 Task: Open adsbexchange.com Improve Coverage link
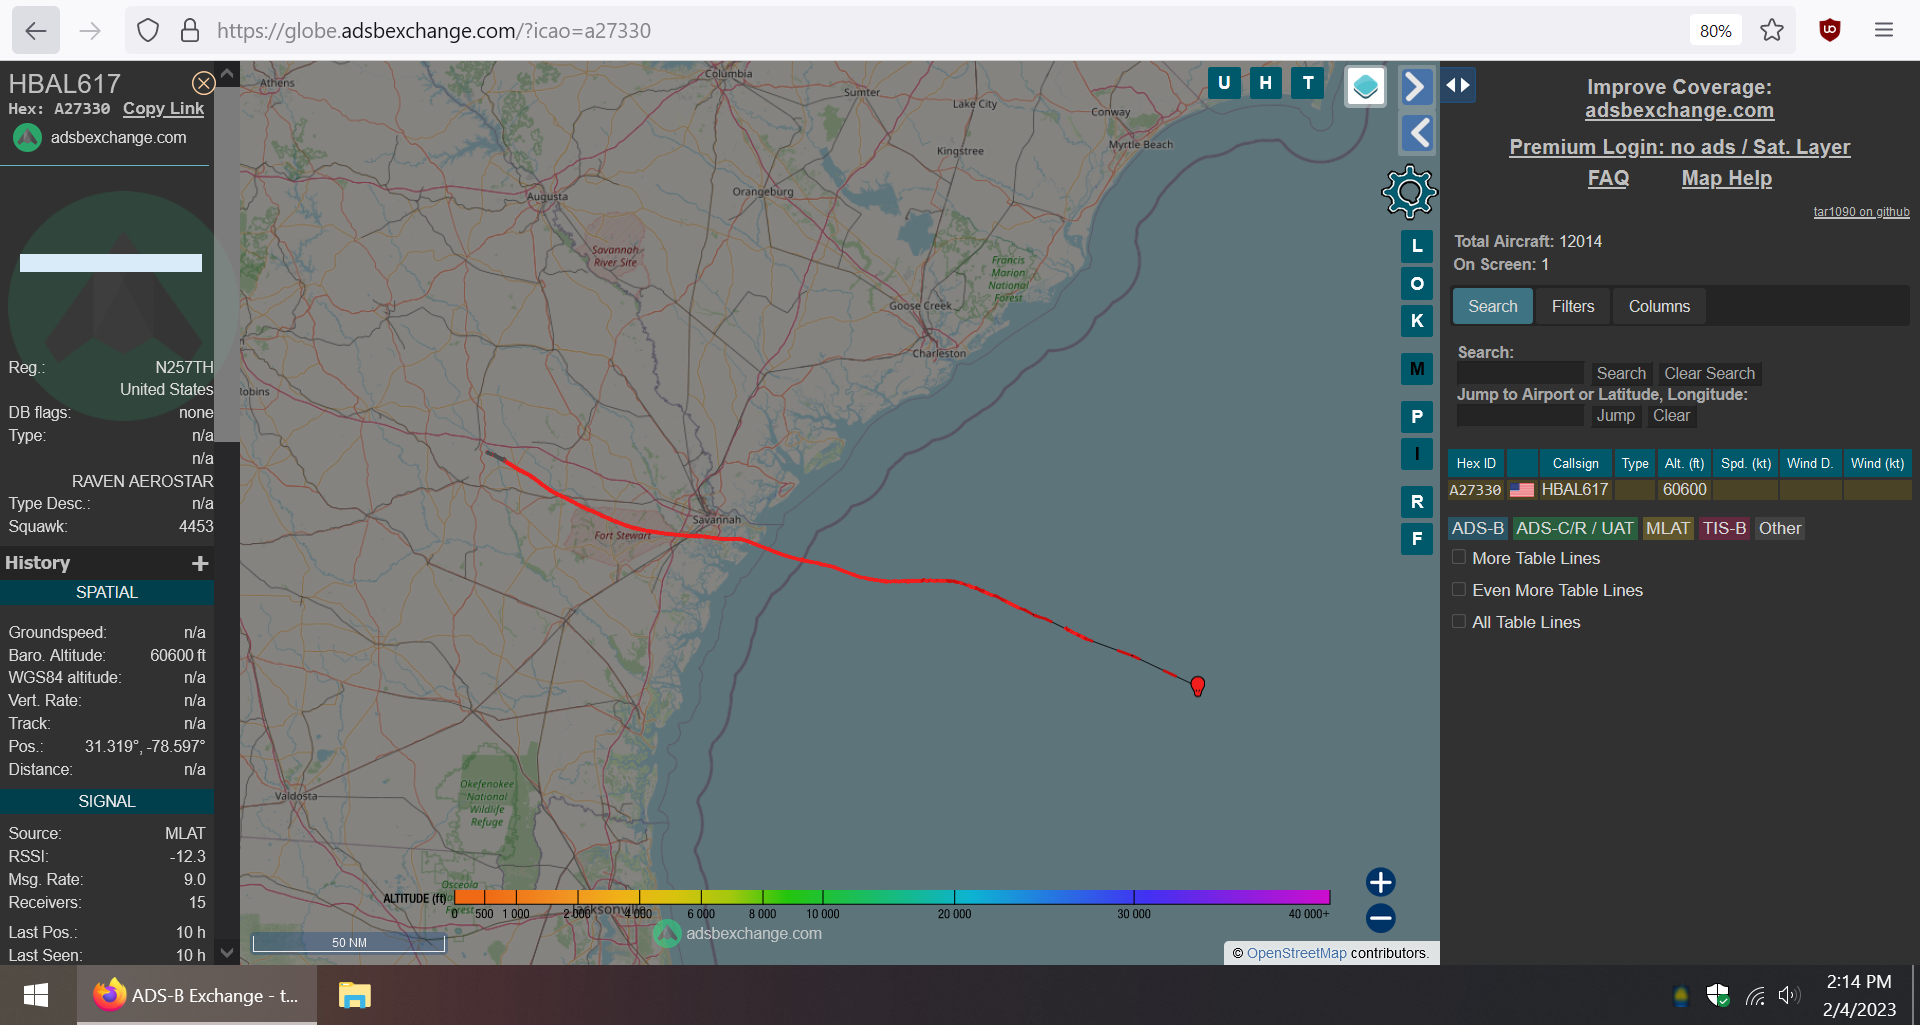pyautogui.click(x=1679, y=110)
